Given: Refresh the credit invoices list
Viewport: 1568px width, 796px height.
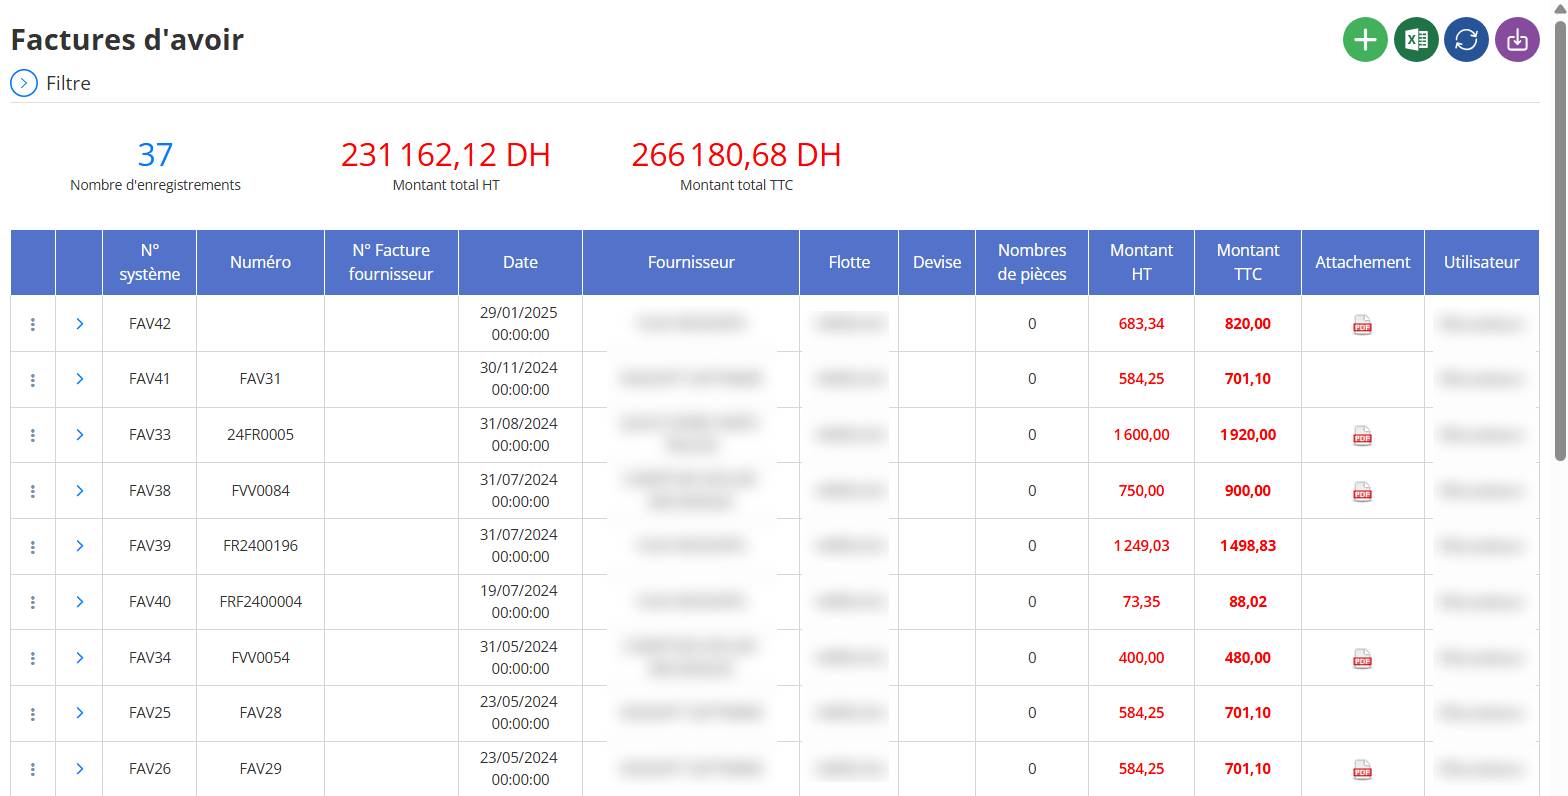Looking at the screenshot, I should coord(1467,40).
